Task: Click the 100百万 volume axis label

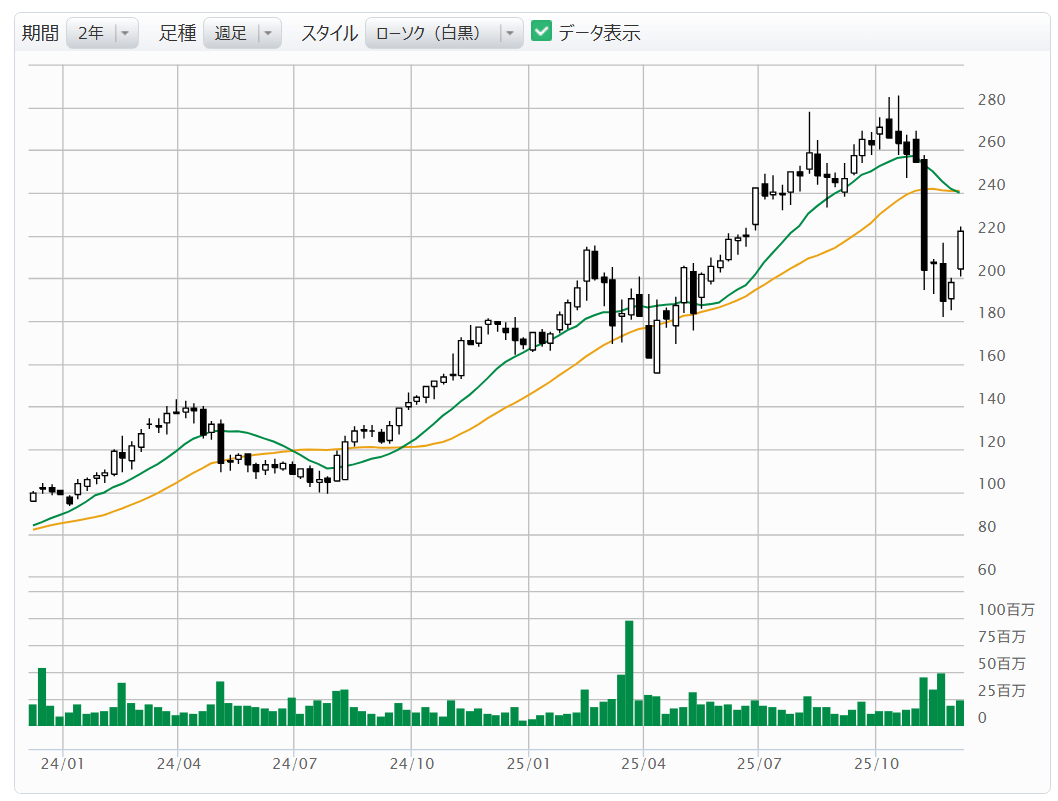Action: (1005, 609)
